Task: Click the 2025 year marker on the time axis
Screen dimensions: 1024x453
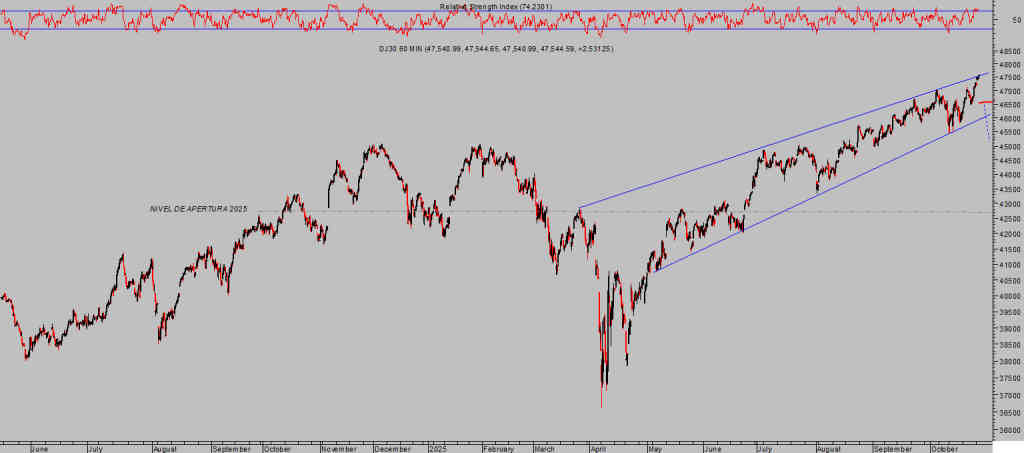Action: (438, 449)
